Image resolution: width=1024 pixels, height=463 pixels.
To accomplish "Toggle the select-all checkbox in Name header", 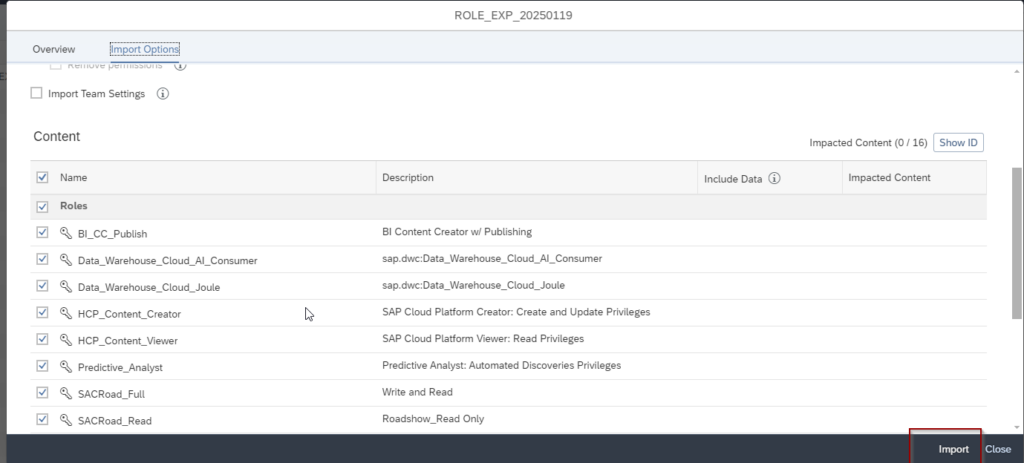I will pyautogui.click(x=42, y=177).
